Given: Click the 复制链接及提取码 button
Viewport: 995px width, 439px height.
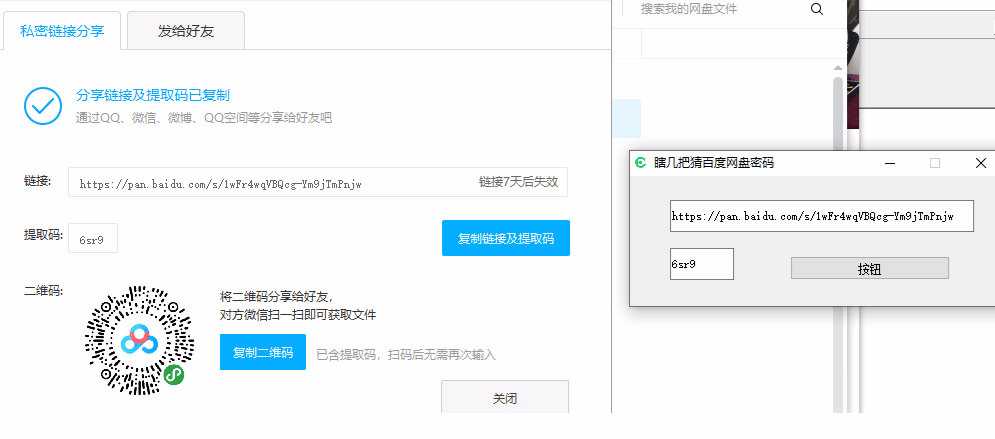Looking at the screenshot, I should click(x=506, y=239).
